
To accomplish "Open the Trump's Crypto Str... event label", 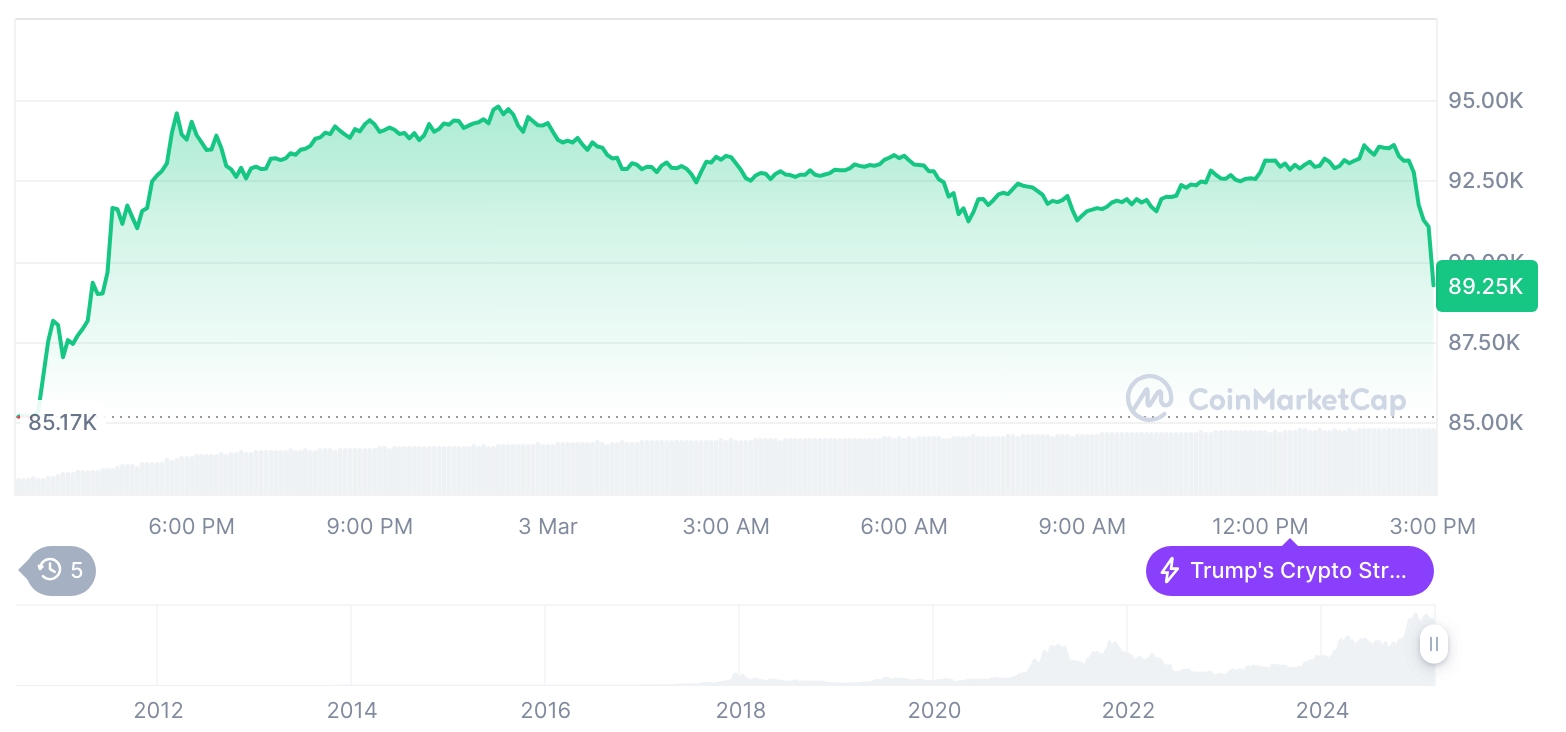I will (x=1298, y=571).
